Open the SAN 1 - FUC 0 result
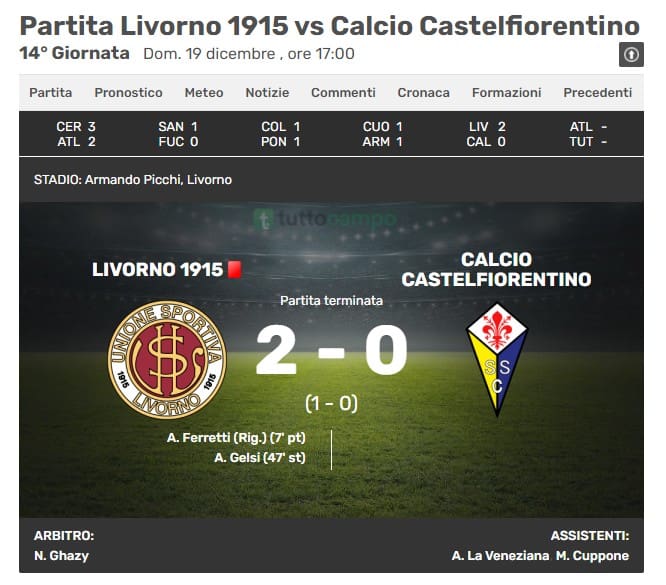 [x=178, y=134]
